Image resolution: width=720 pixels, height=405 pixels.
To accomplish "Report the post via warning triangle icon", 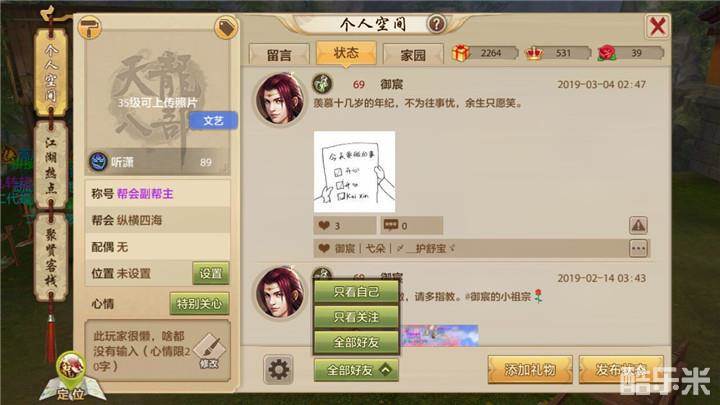I will [x=638, y=225].
